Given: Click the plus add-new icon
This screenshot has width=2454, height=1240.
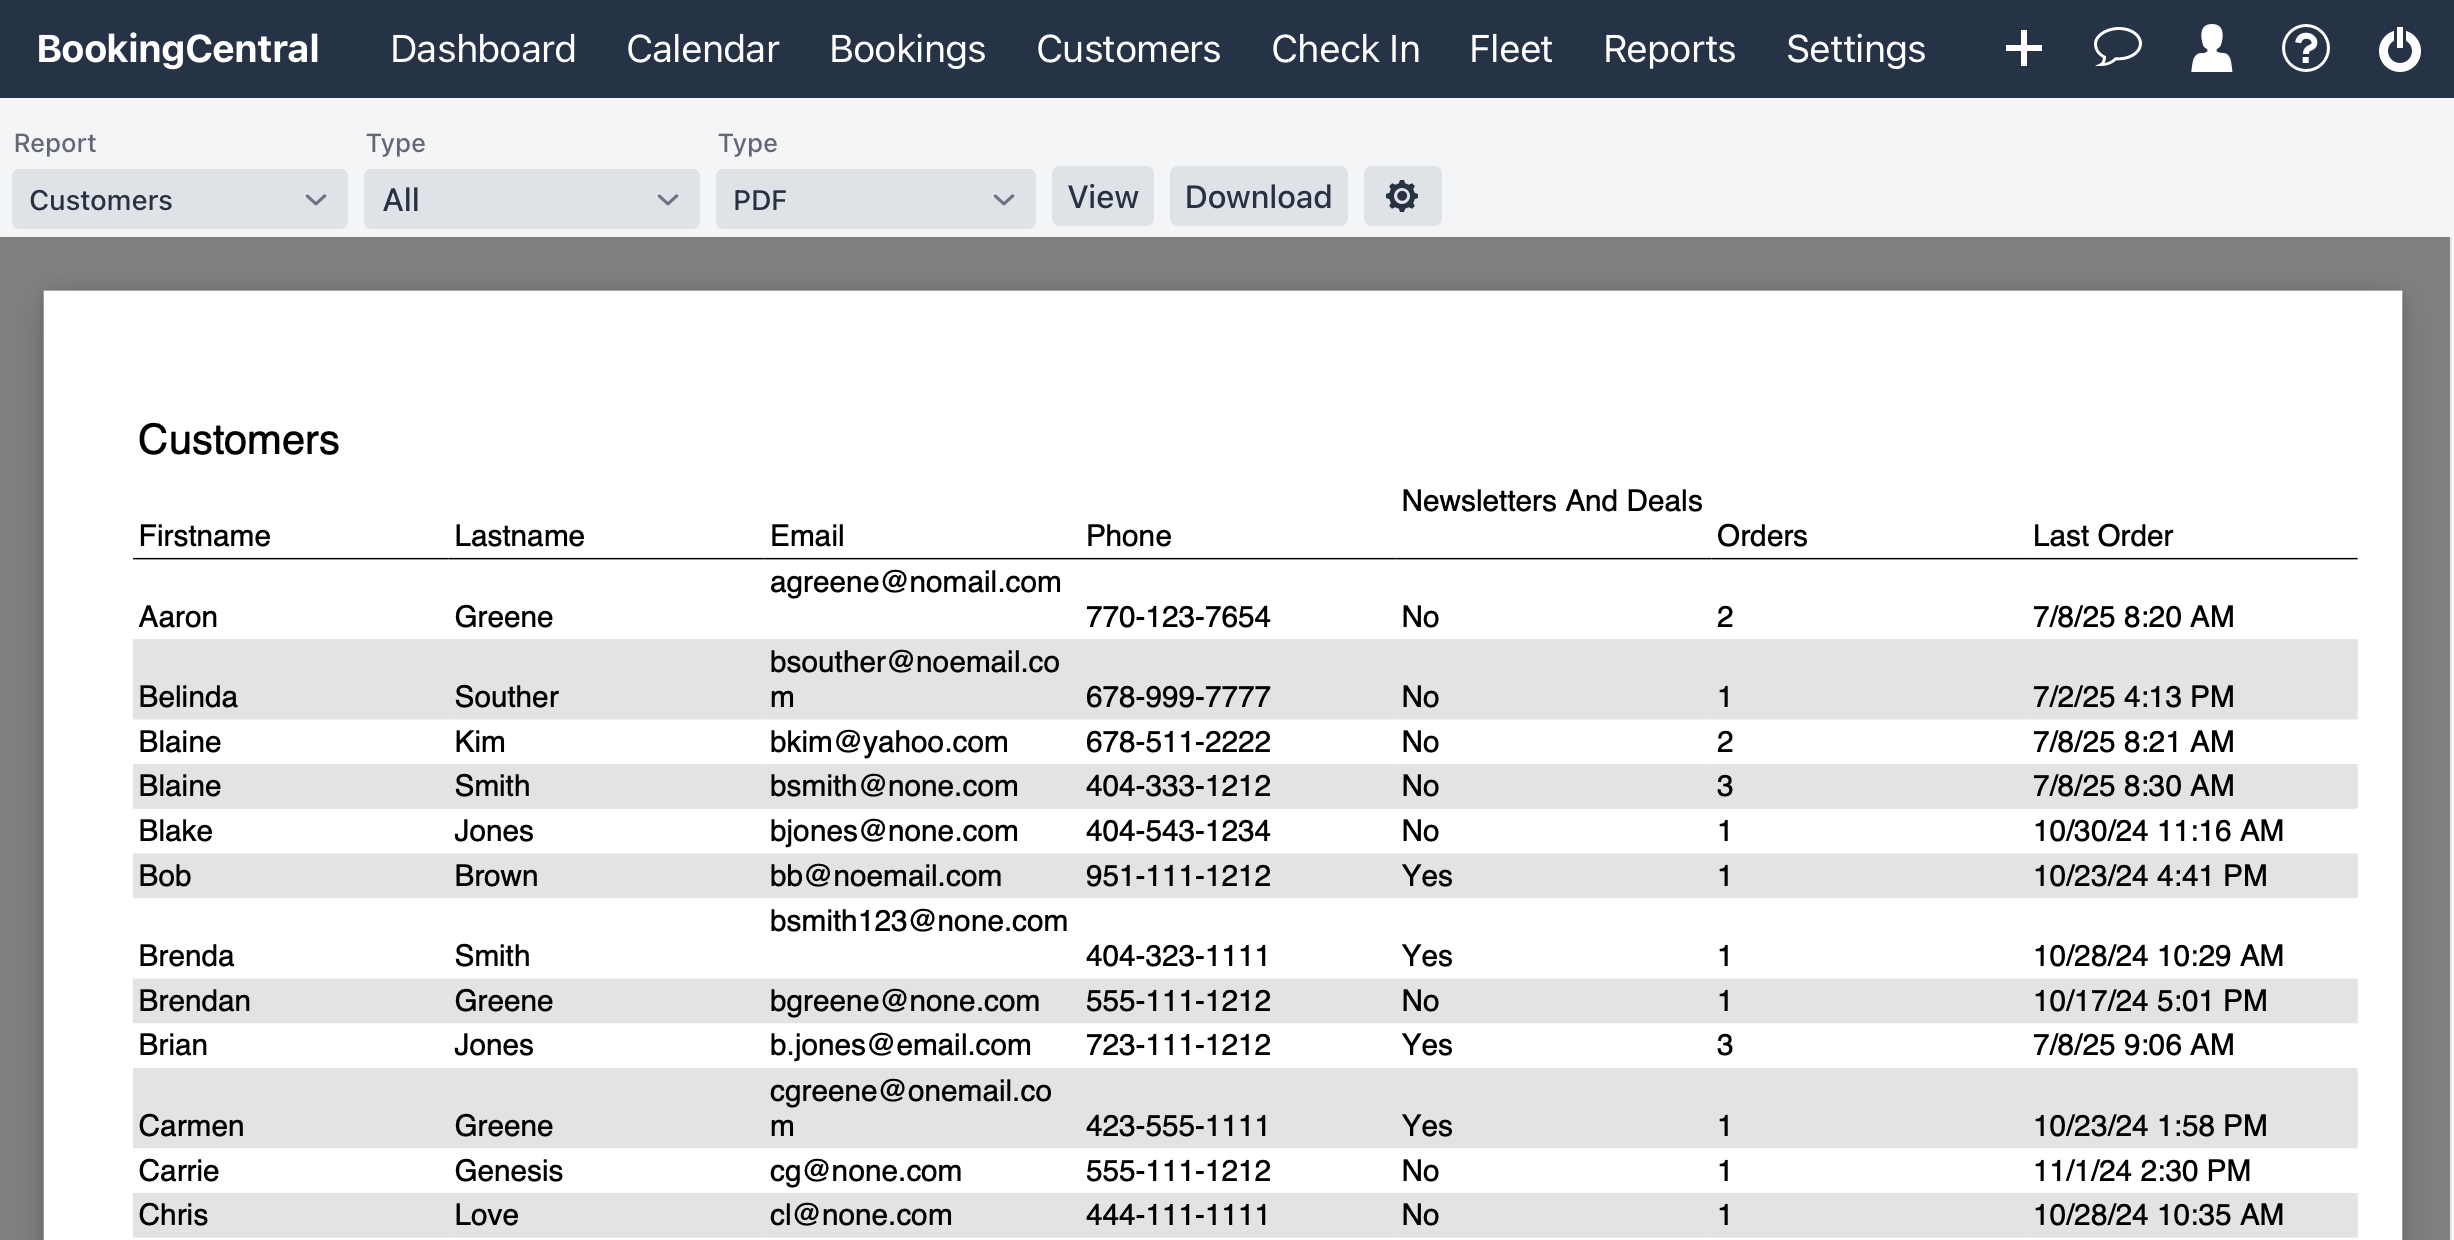Looking at the screenshot, I should pos(2023,49).
